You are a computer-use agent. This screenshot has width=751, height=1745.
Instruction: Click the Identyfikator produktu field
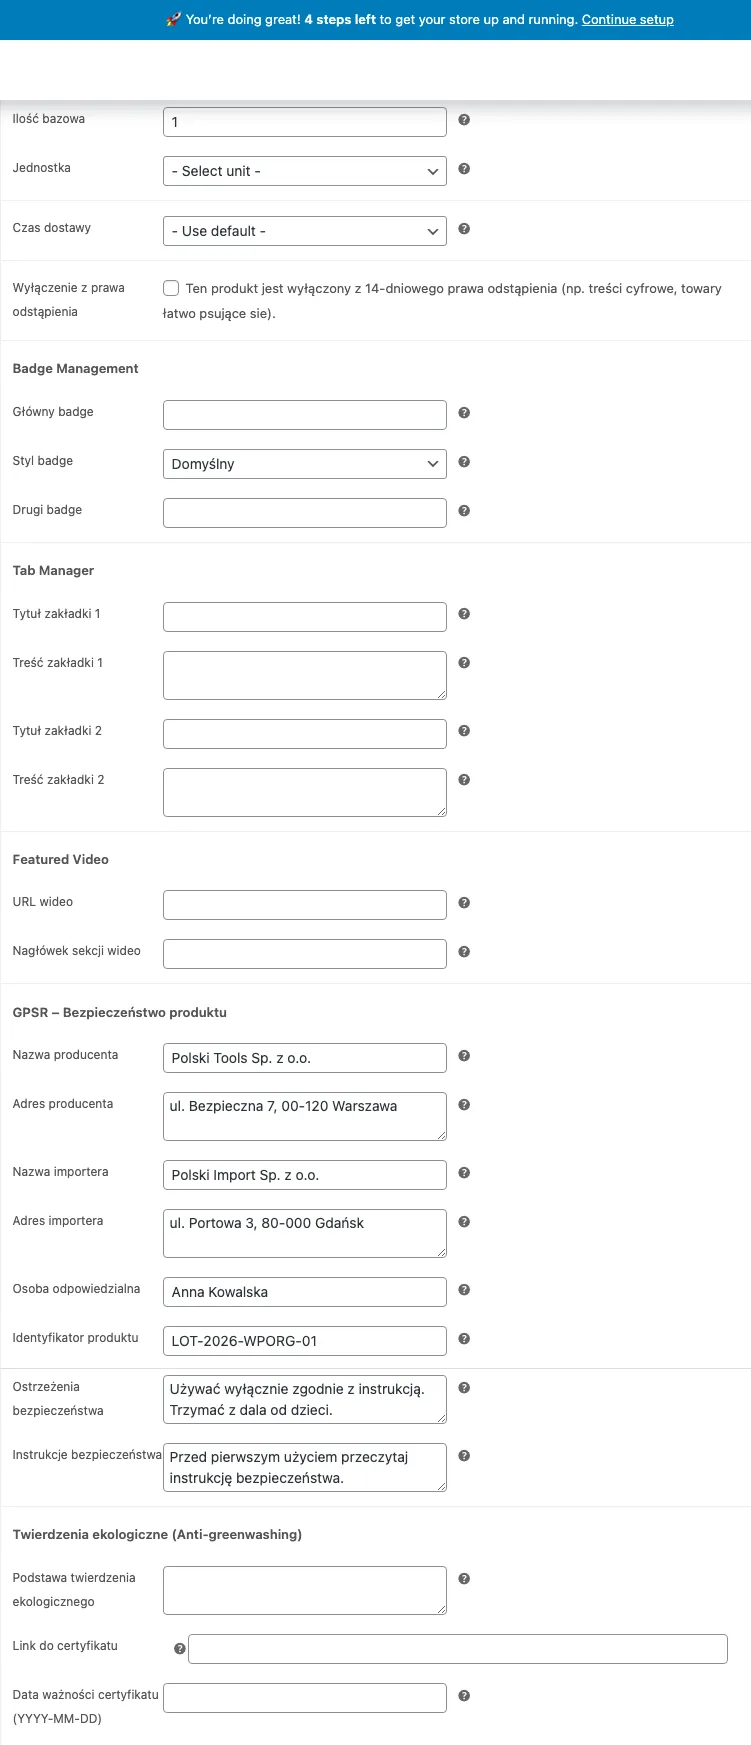(304, 1341)
